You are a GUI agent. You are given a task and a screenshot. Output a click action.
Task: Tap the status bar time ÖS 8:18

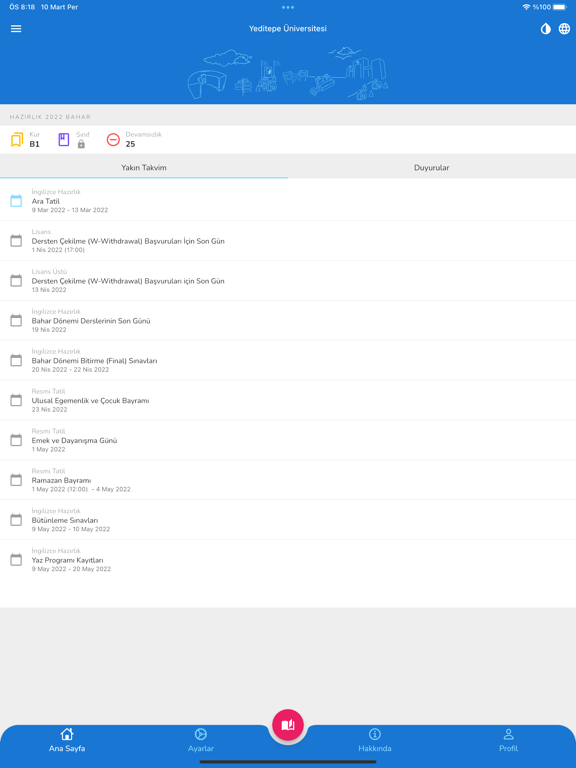tap(22, 7)
